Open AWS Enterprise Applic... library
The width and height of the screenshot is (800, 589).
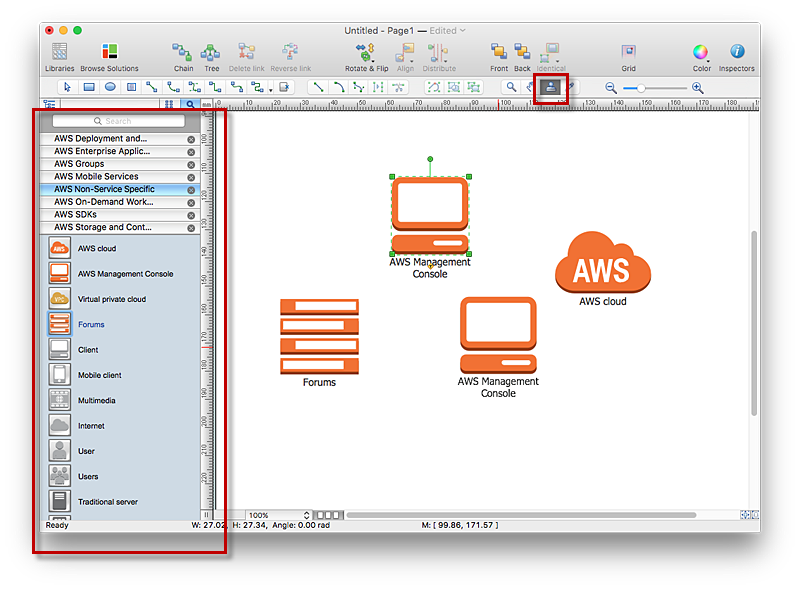click(118, 152)
